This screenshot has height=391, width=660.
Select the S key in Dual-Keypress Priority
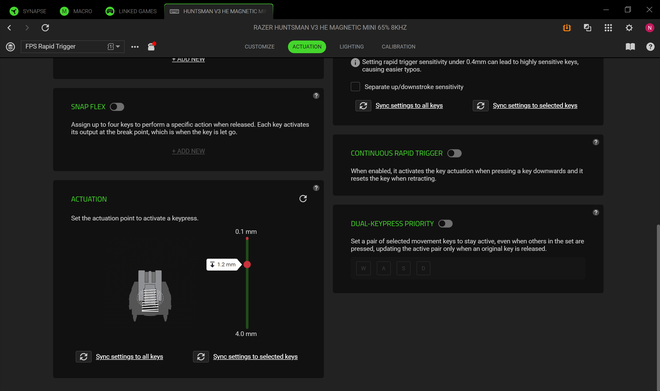(x=403, y=268)
